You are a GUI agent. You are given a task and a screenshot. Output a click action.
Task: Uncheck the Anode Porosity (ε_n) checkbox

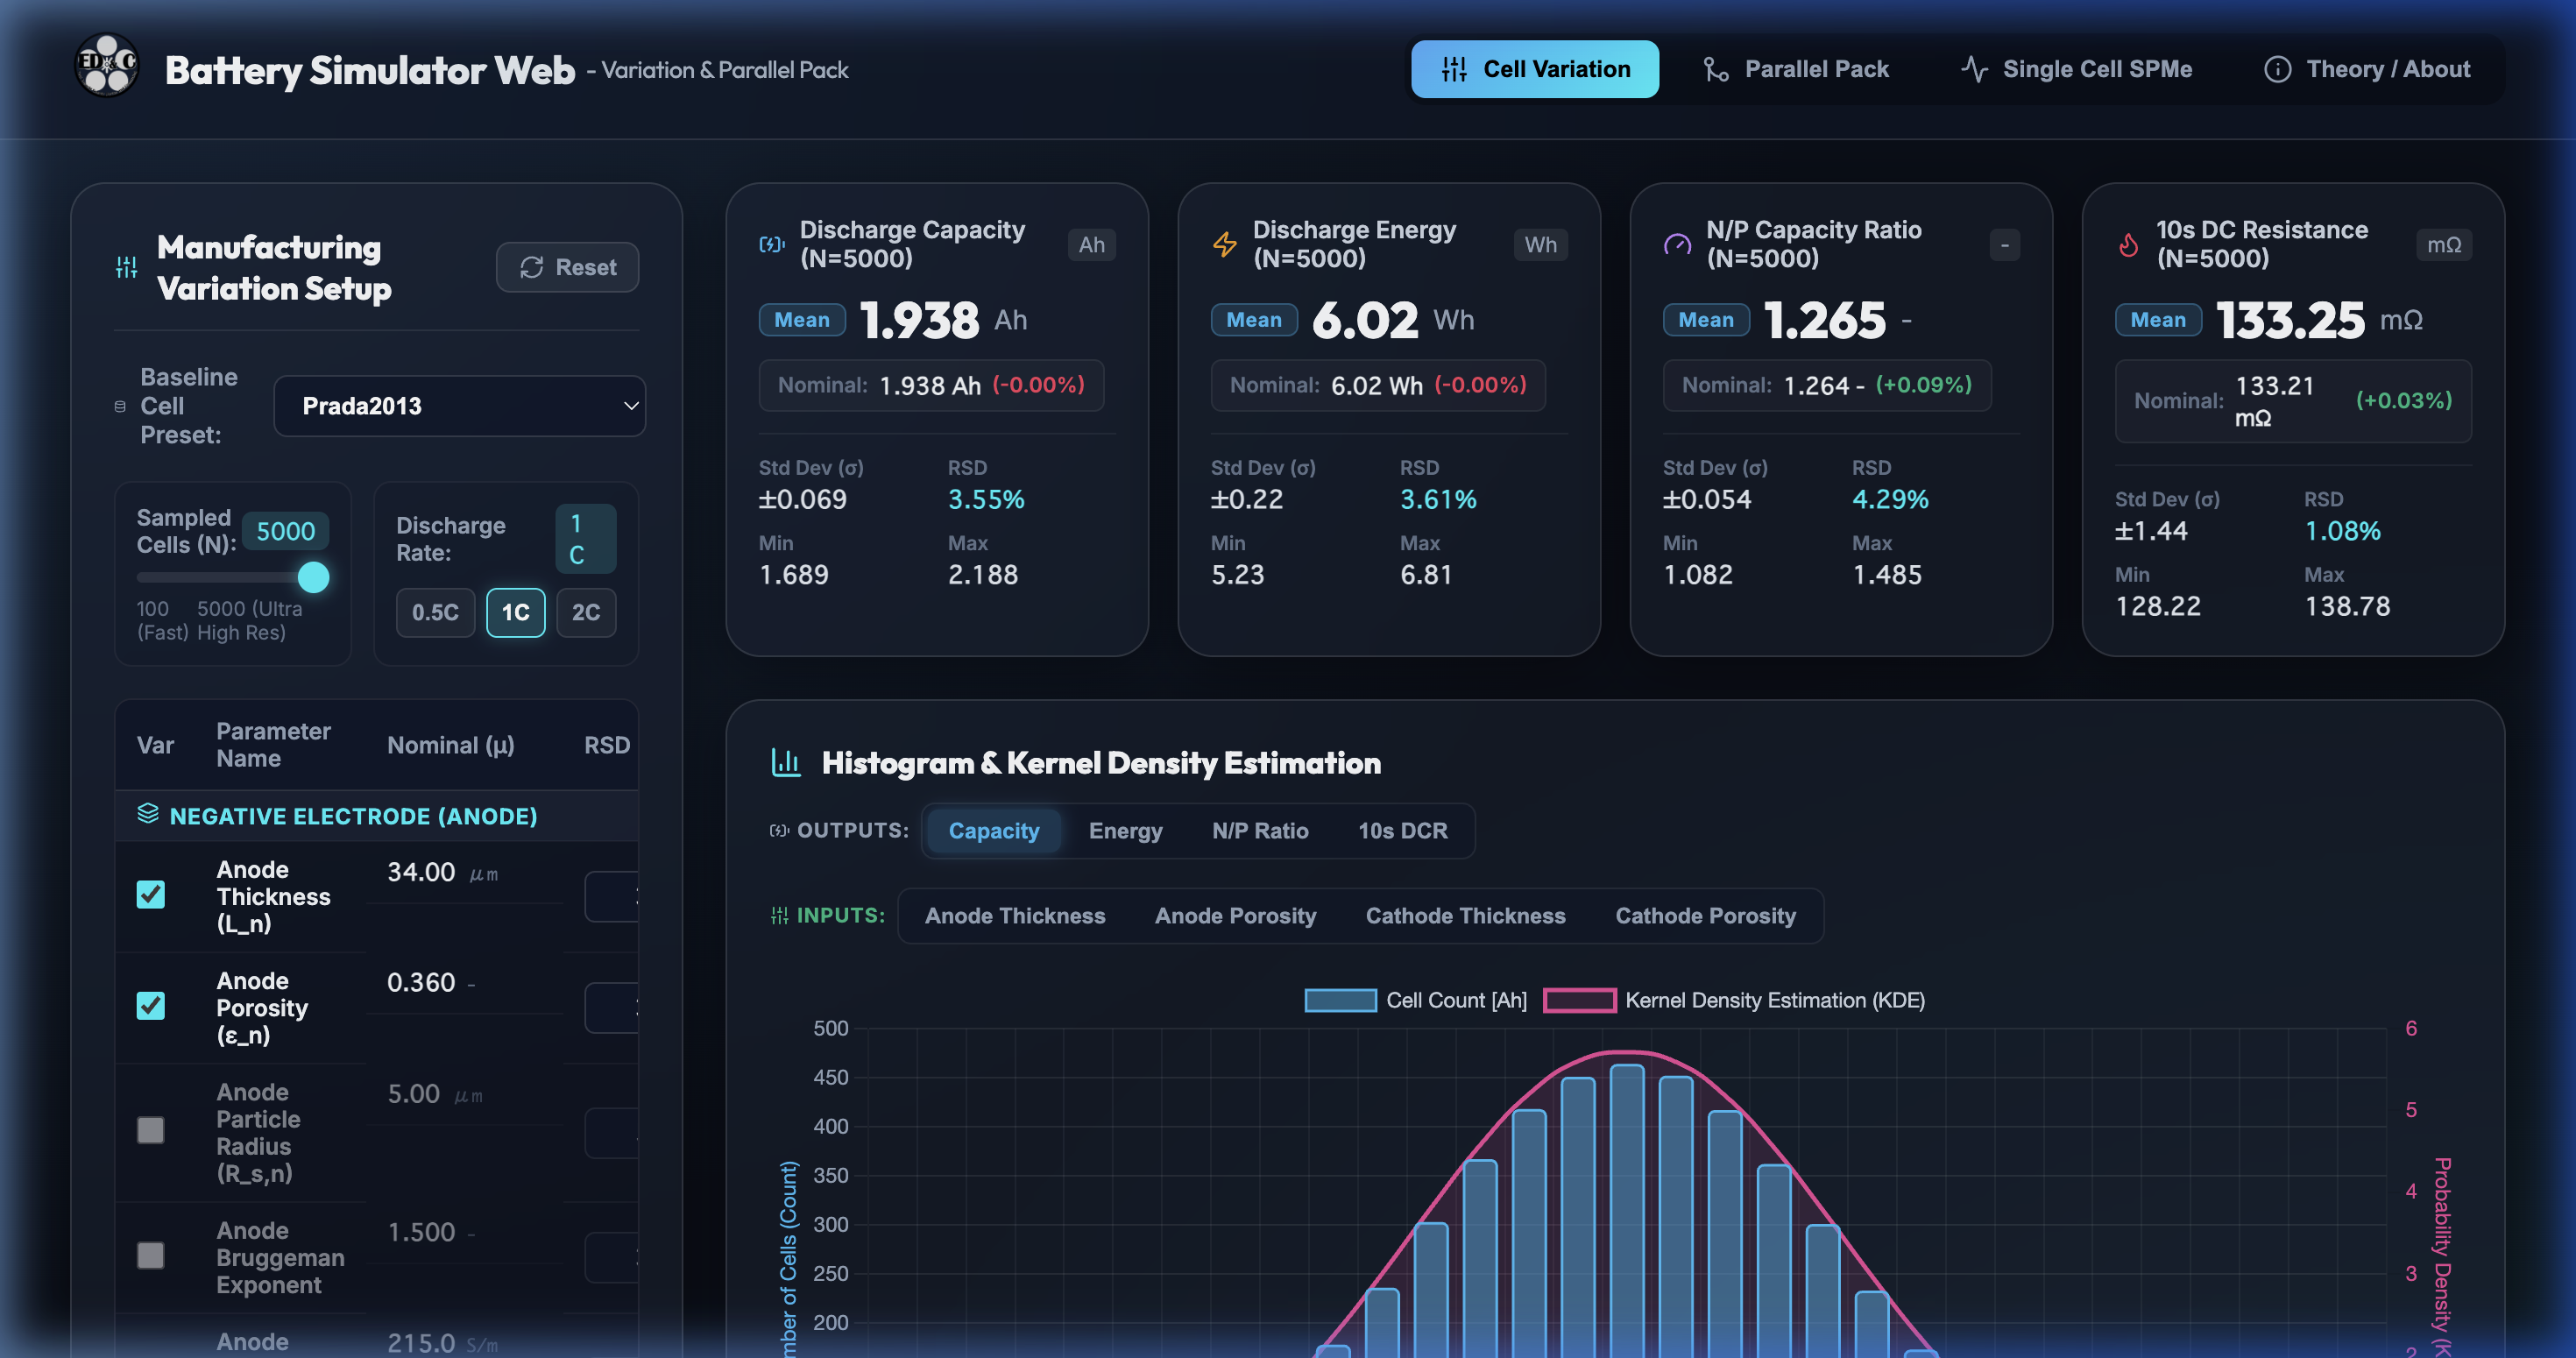pyautogui.click(x=151, y=1005)
